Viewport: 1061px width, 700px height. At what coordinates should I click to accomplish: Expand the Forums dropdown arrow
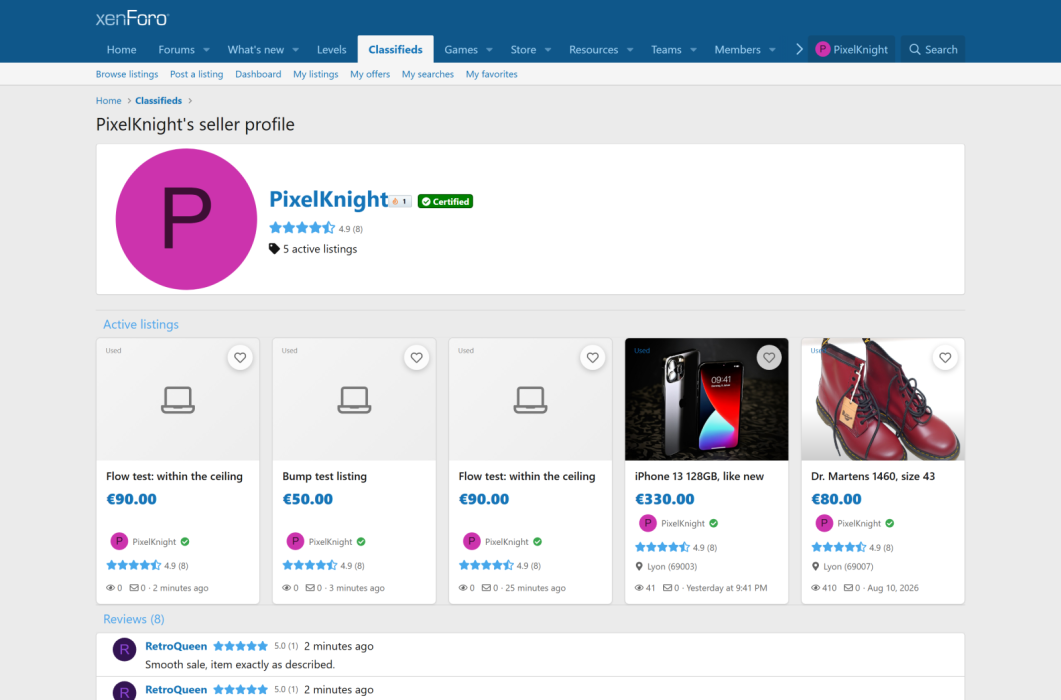pos(206,49)
